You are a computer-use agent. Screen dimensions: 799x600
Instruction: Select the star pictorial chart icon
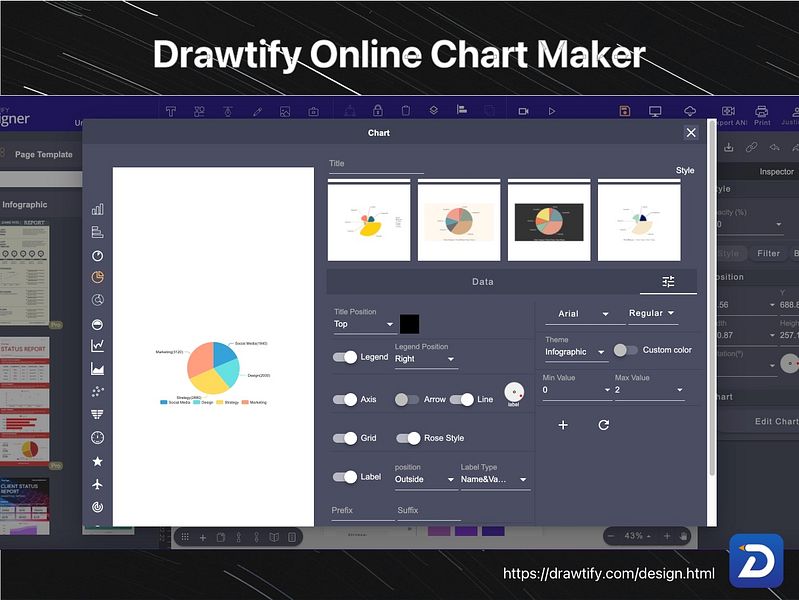click(x=97, y=461)
